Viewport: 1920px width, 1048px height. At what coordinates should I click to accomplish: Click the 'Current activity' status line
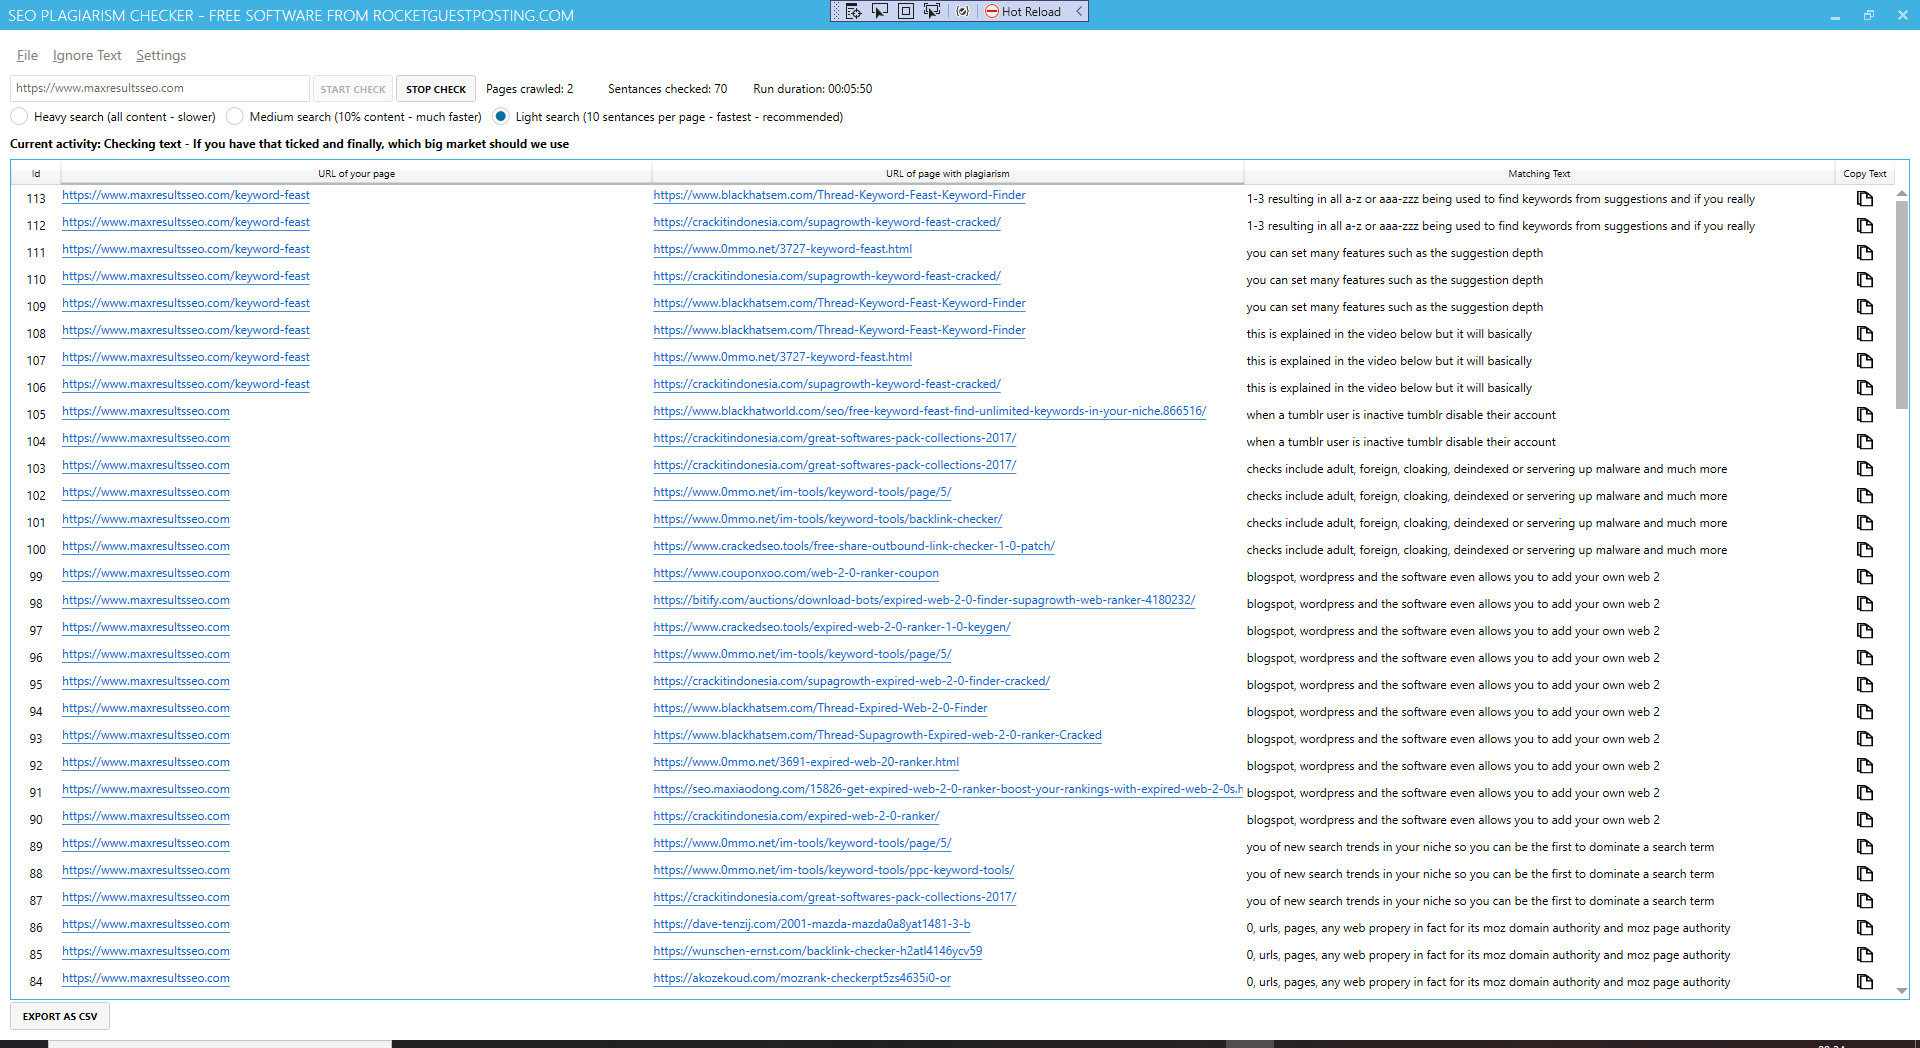[x=289, y=144]
